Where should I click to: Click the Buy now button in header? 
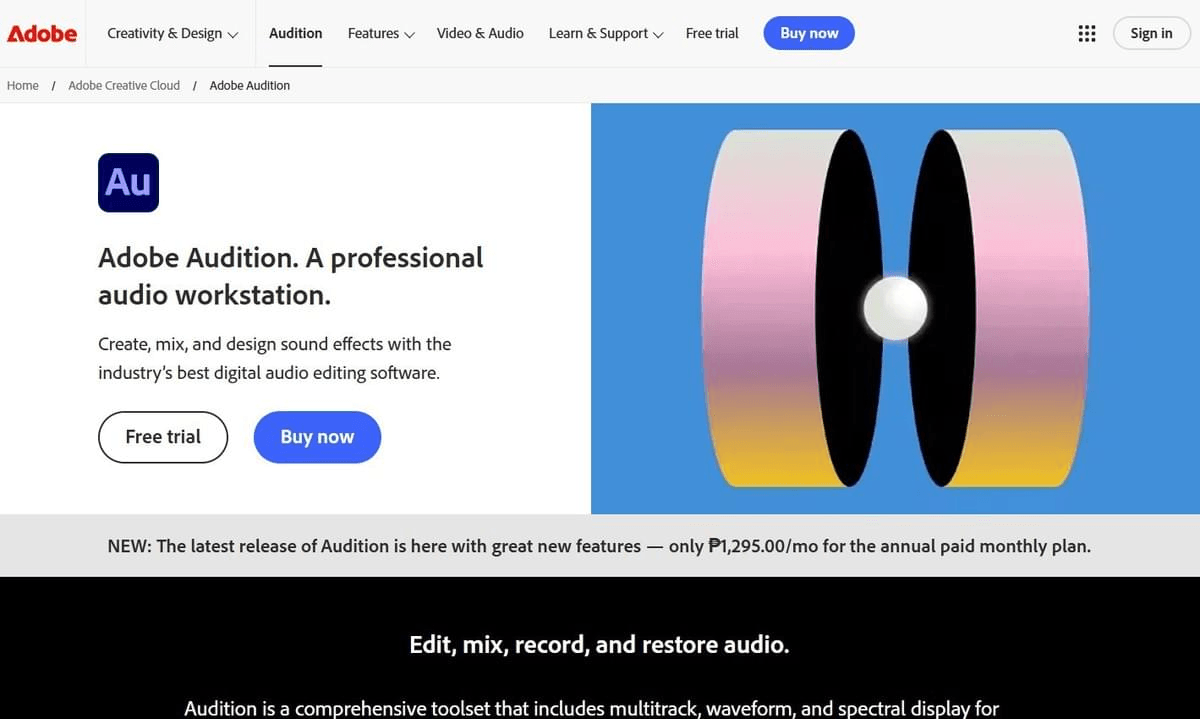[809, 33]
